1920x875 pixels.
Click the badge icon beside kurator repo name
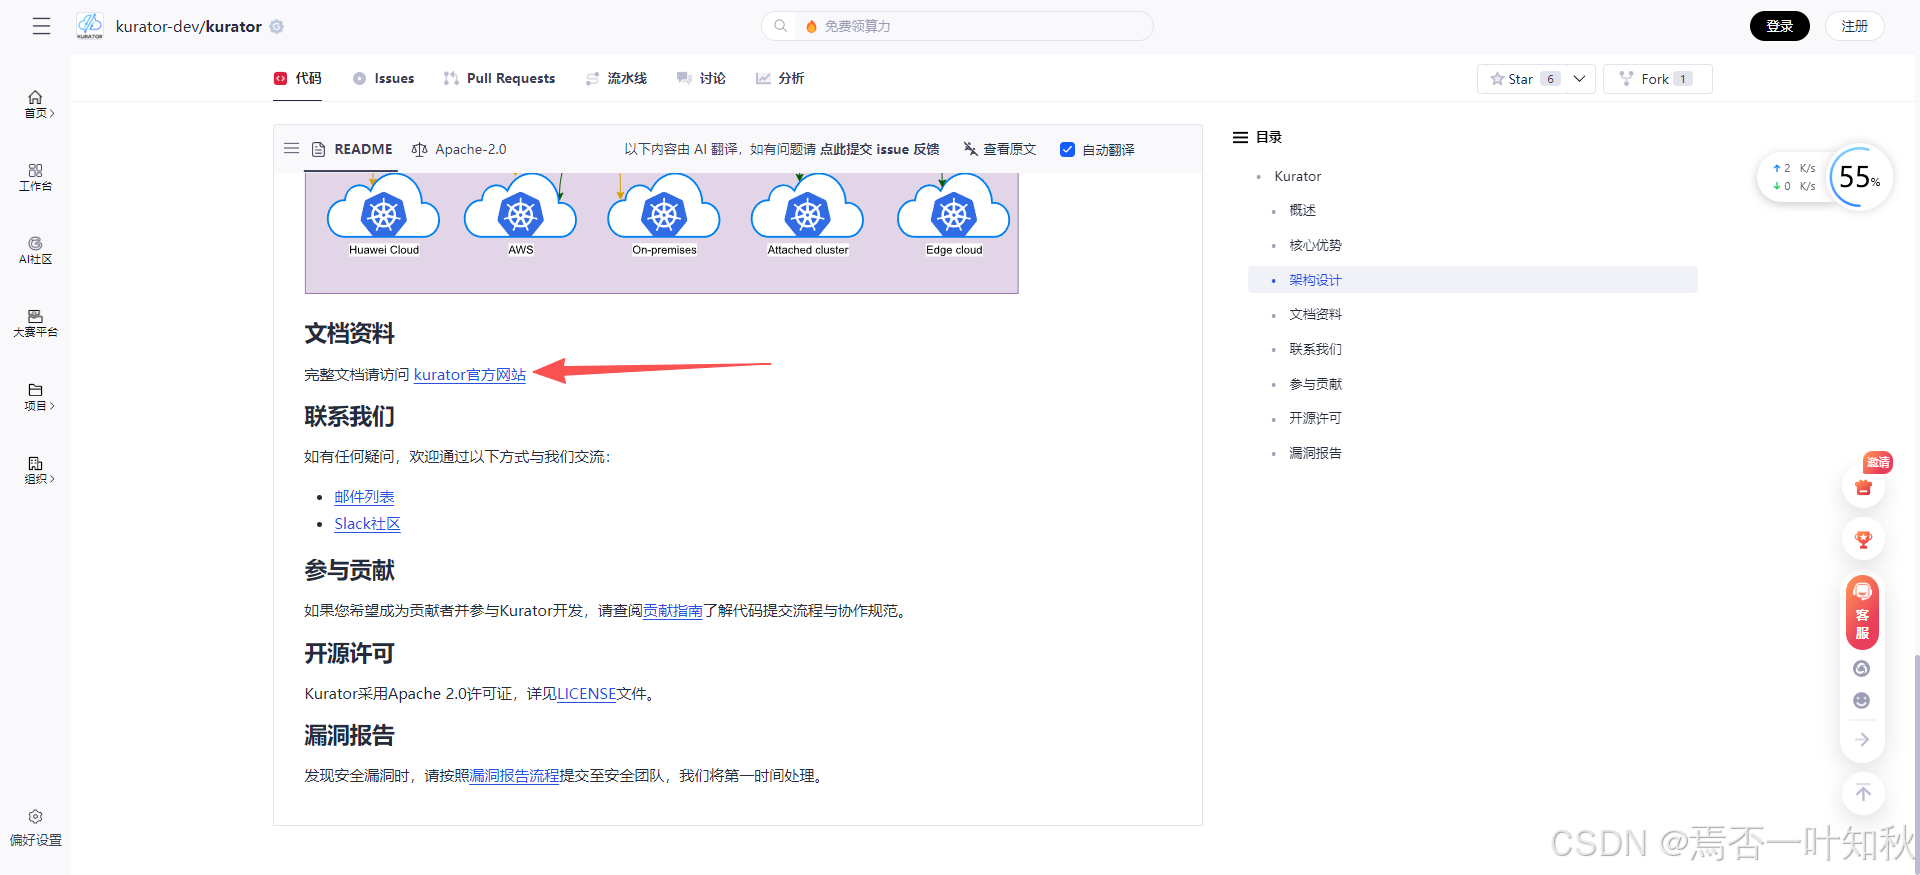[277, 27]
